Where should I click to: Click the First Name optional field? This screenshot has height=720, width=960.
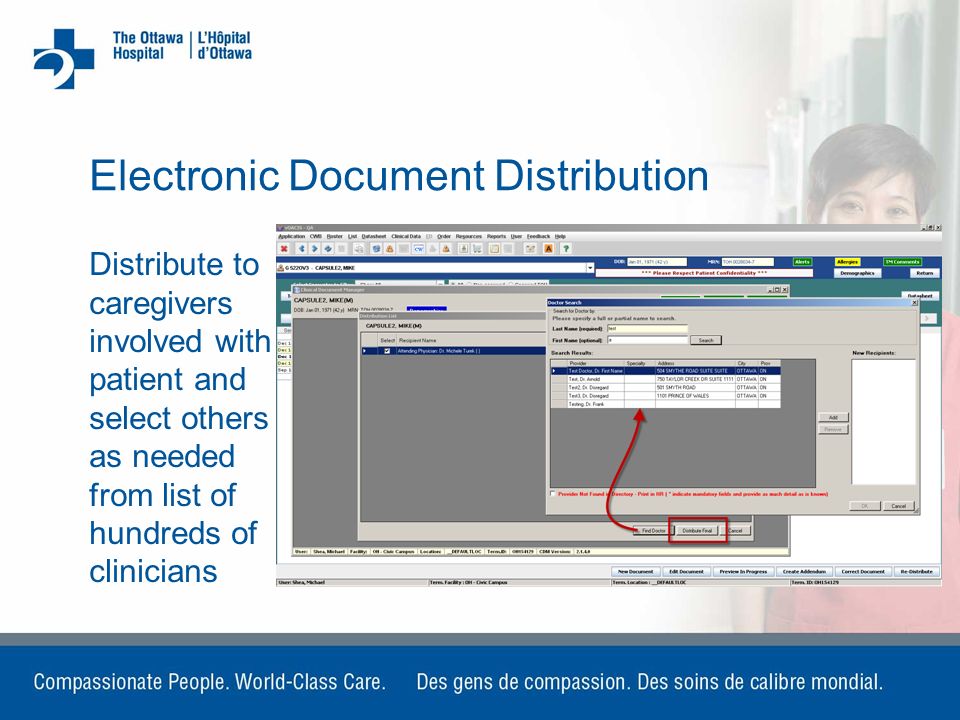point(647,340)
